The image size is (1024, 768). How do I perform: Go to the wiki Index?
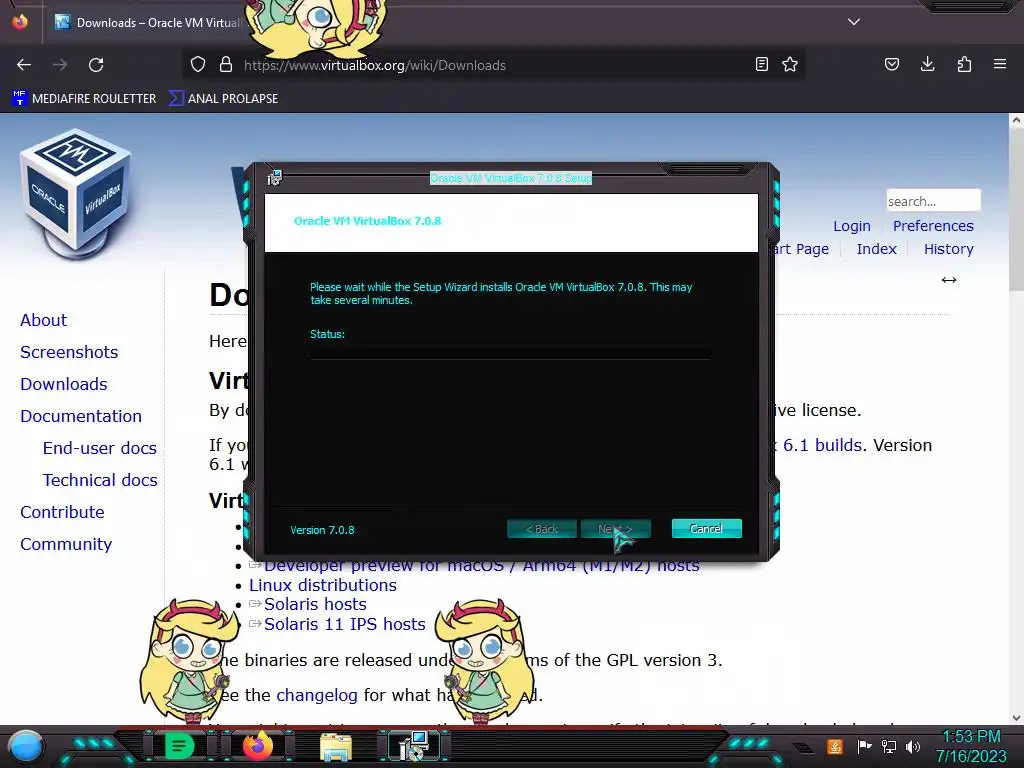[876, 249]
